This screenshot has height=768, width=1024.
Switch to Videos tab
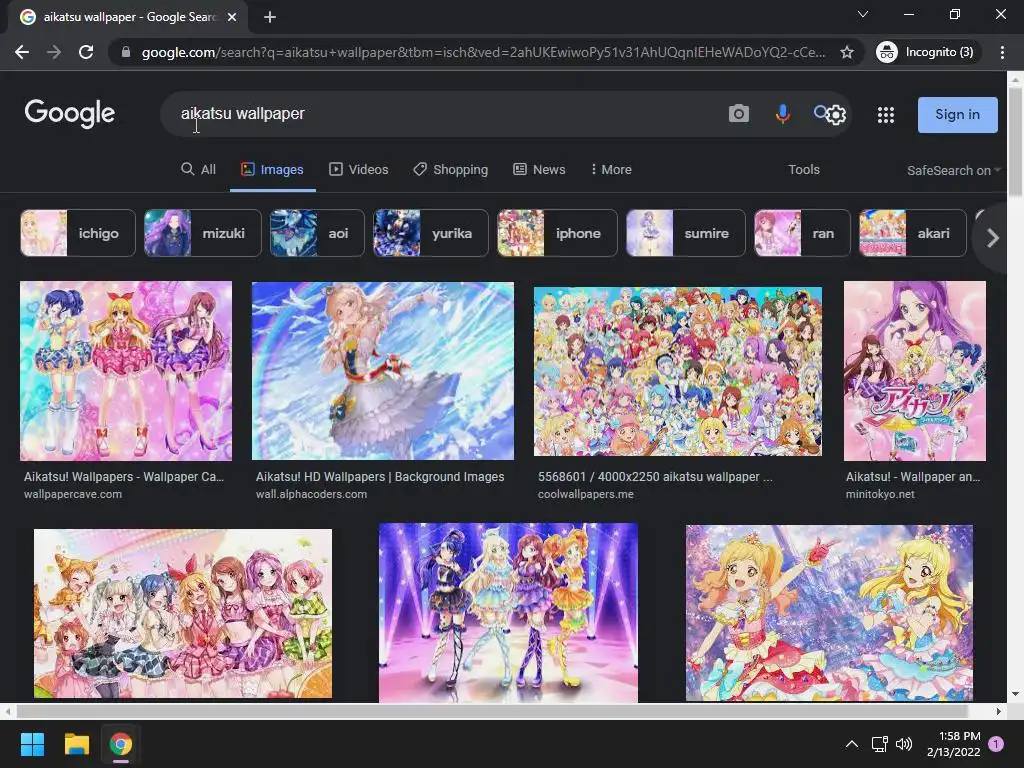point(359,169)
